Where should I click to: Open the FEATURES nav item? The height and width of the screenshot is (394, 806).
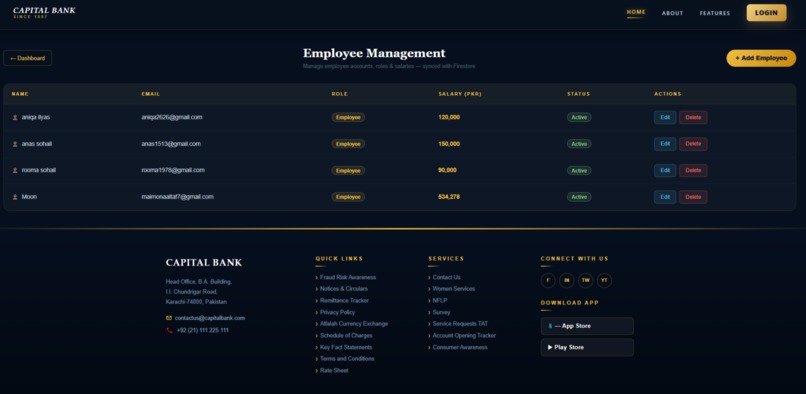[715, 13]
